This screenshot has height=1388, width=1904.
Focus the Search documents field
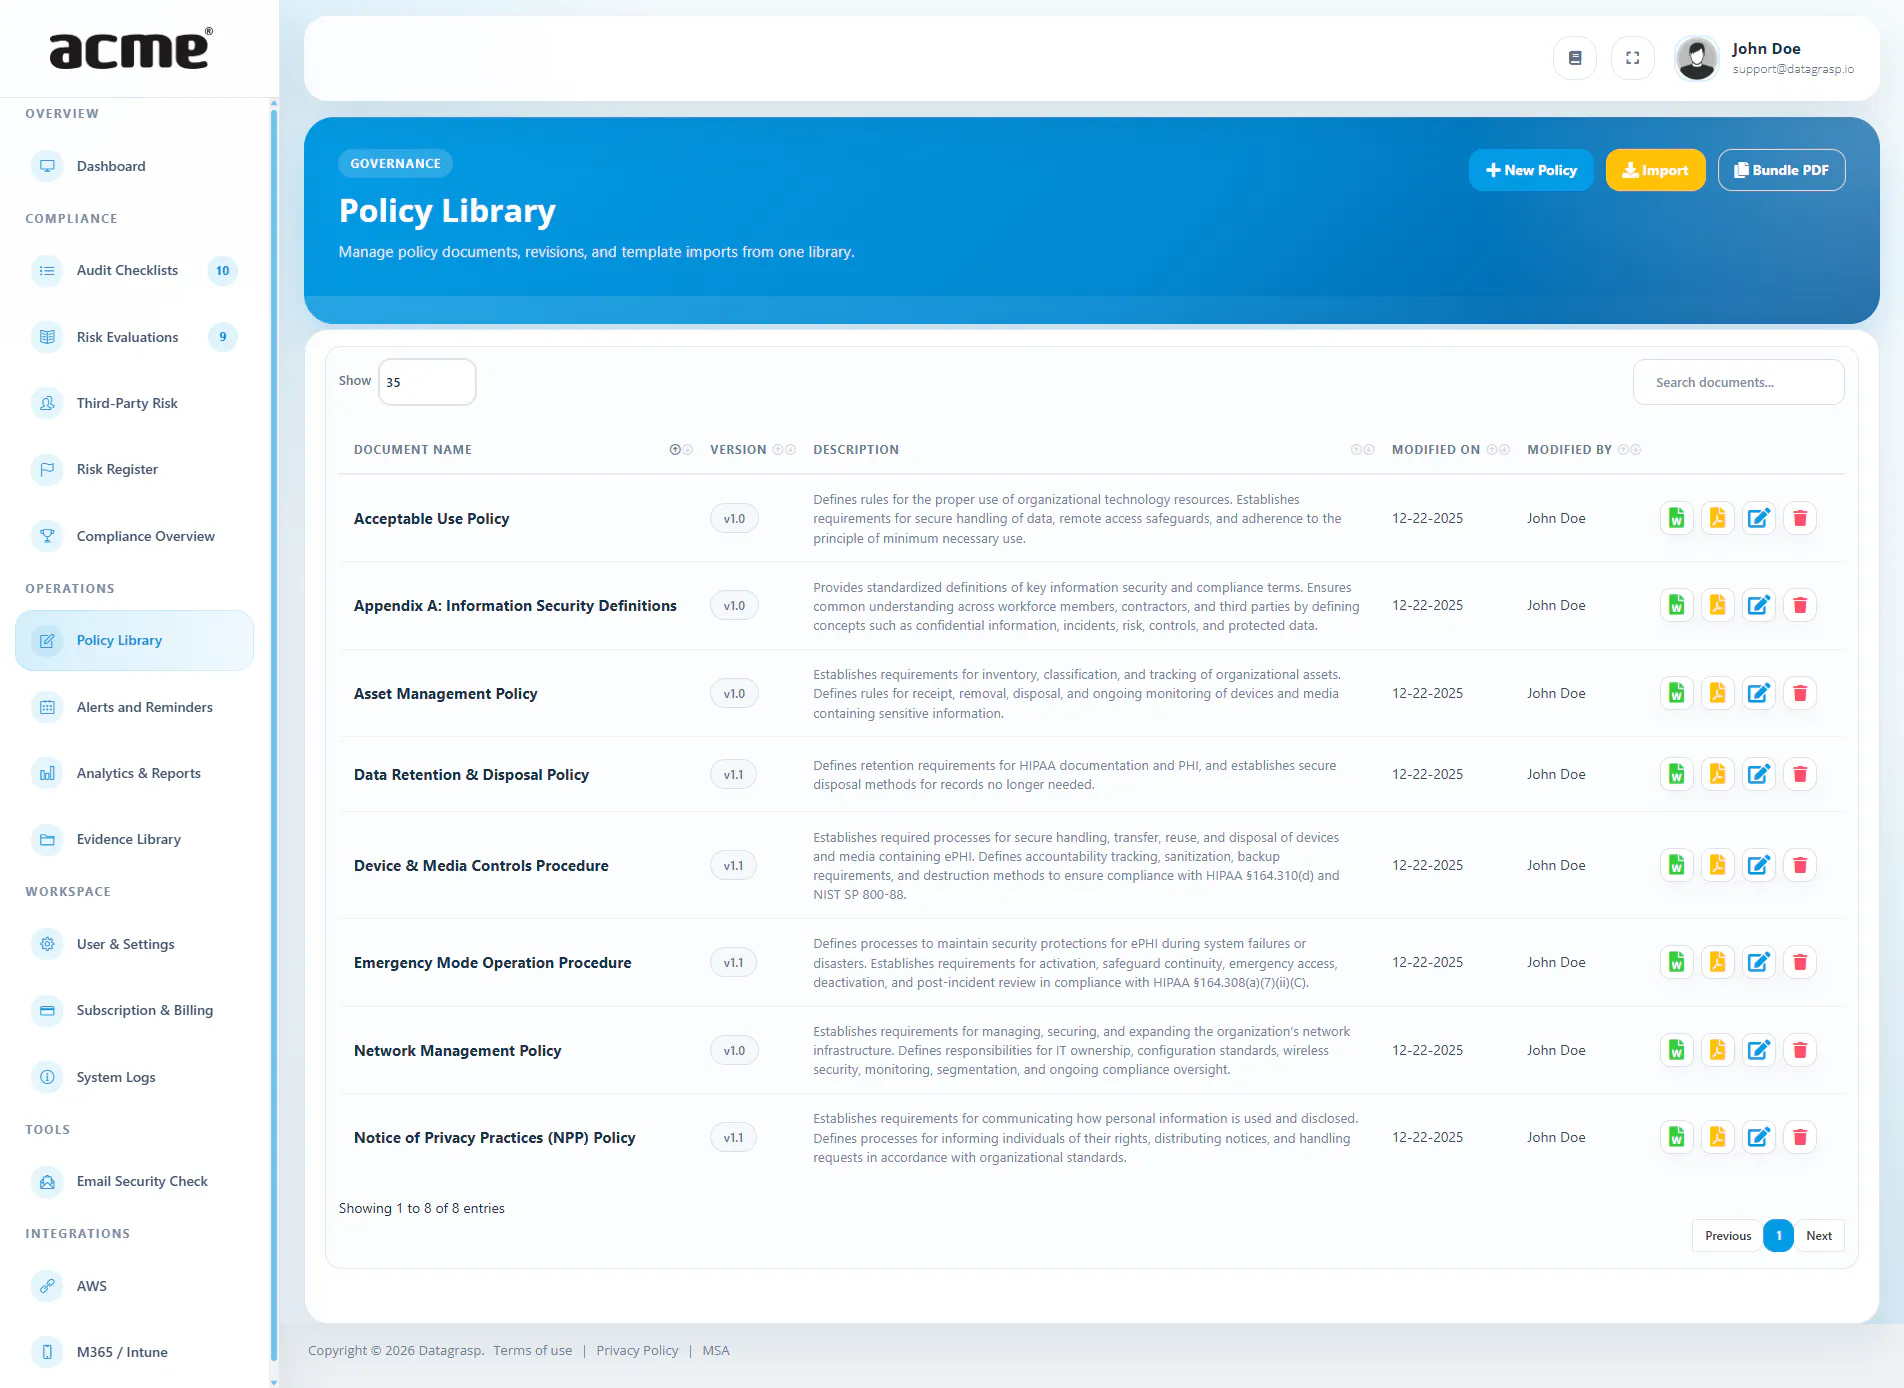tap(1738, 382)
